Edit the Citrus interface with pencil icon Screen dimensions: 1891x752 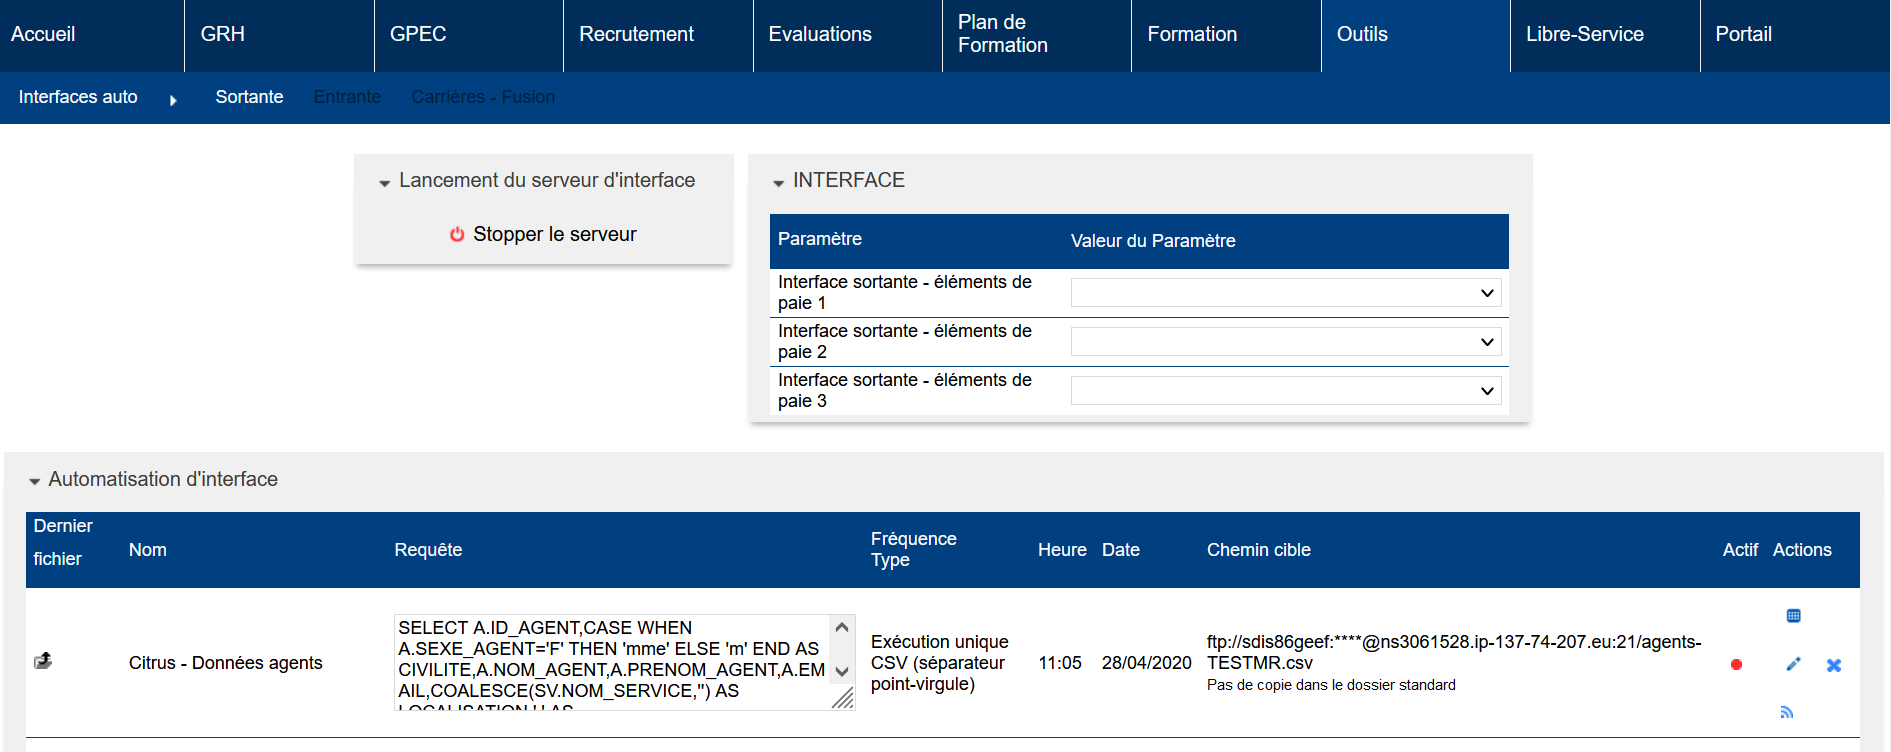coord(1793,664)
